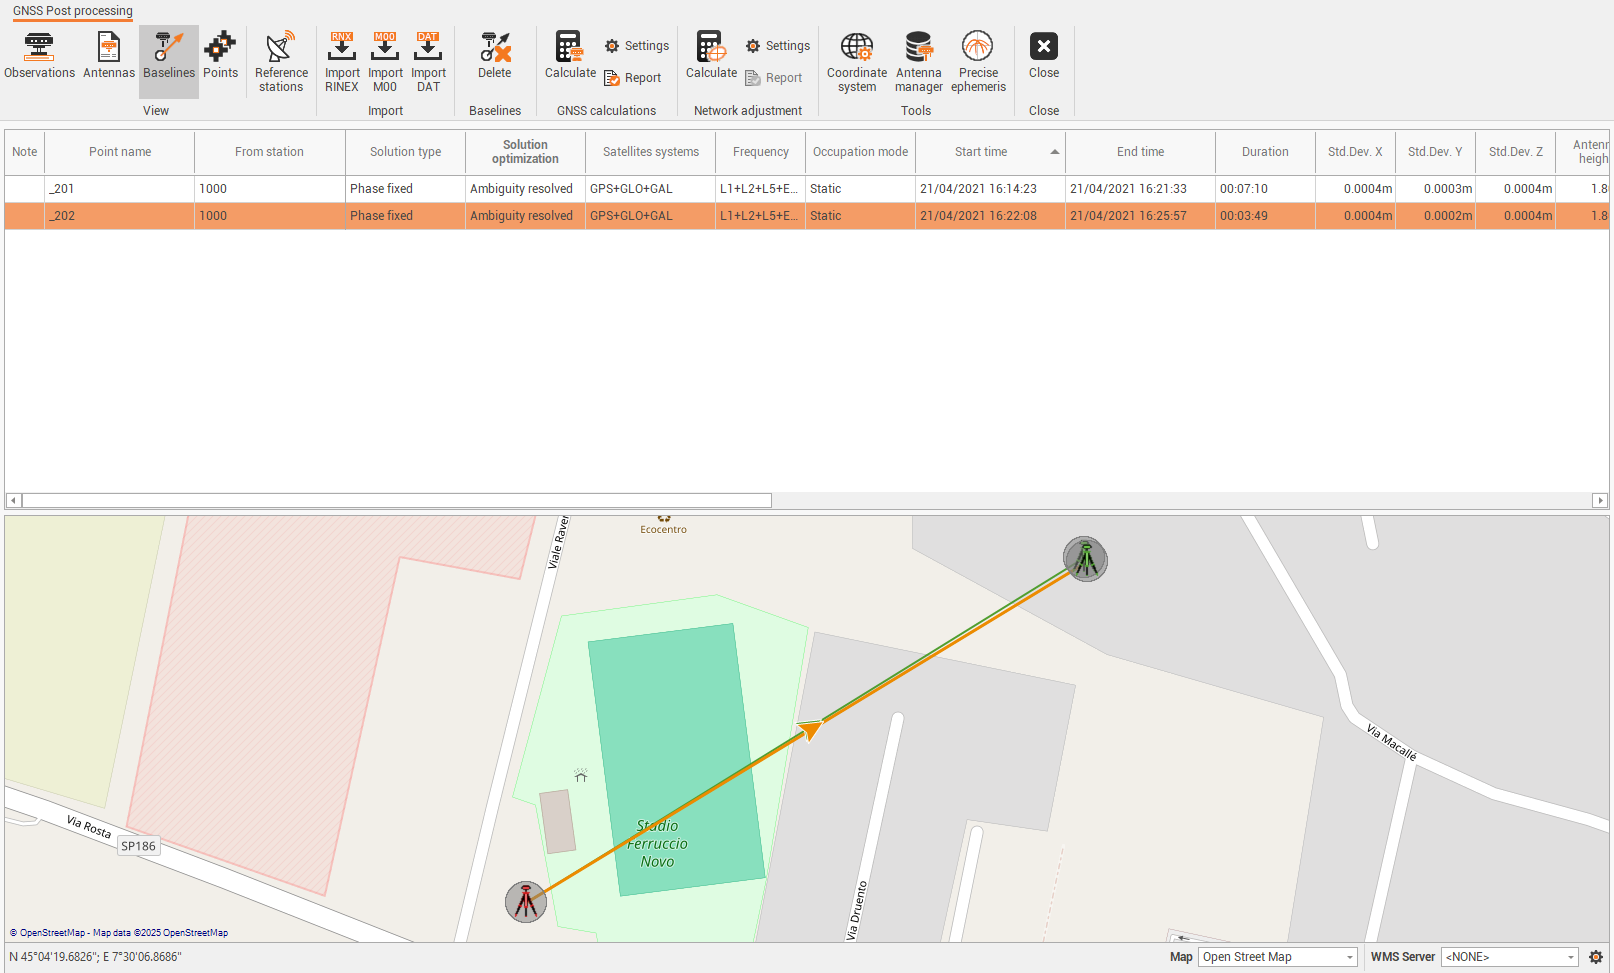
Task: Open Reference stations
Action: tap(281, 62)
